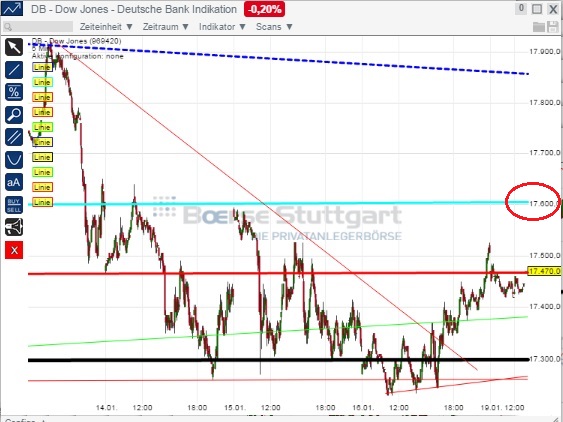The height and width of the screenshot is (422, 563).
Task: Open the Zeitraum dropdown
Action: (x=166, y=27)
